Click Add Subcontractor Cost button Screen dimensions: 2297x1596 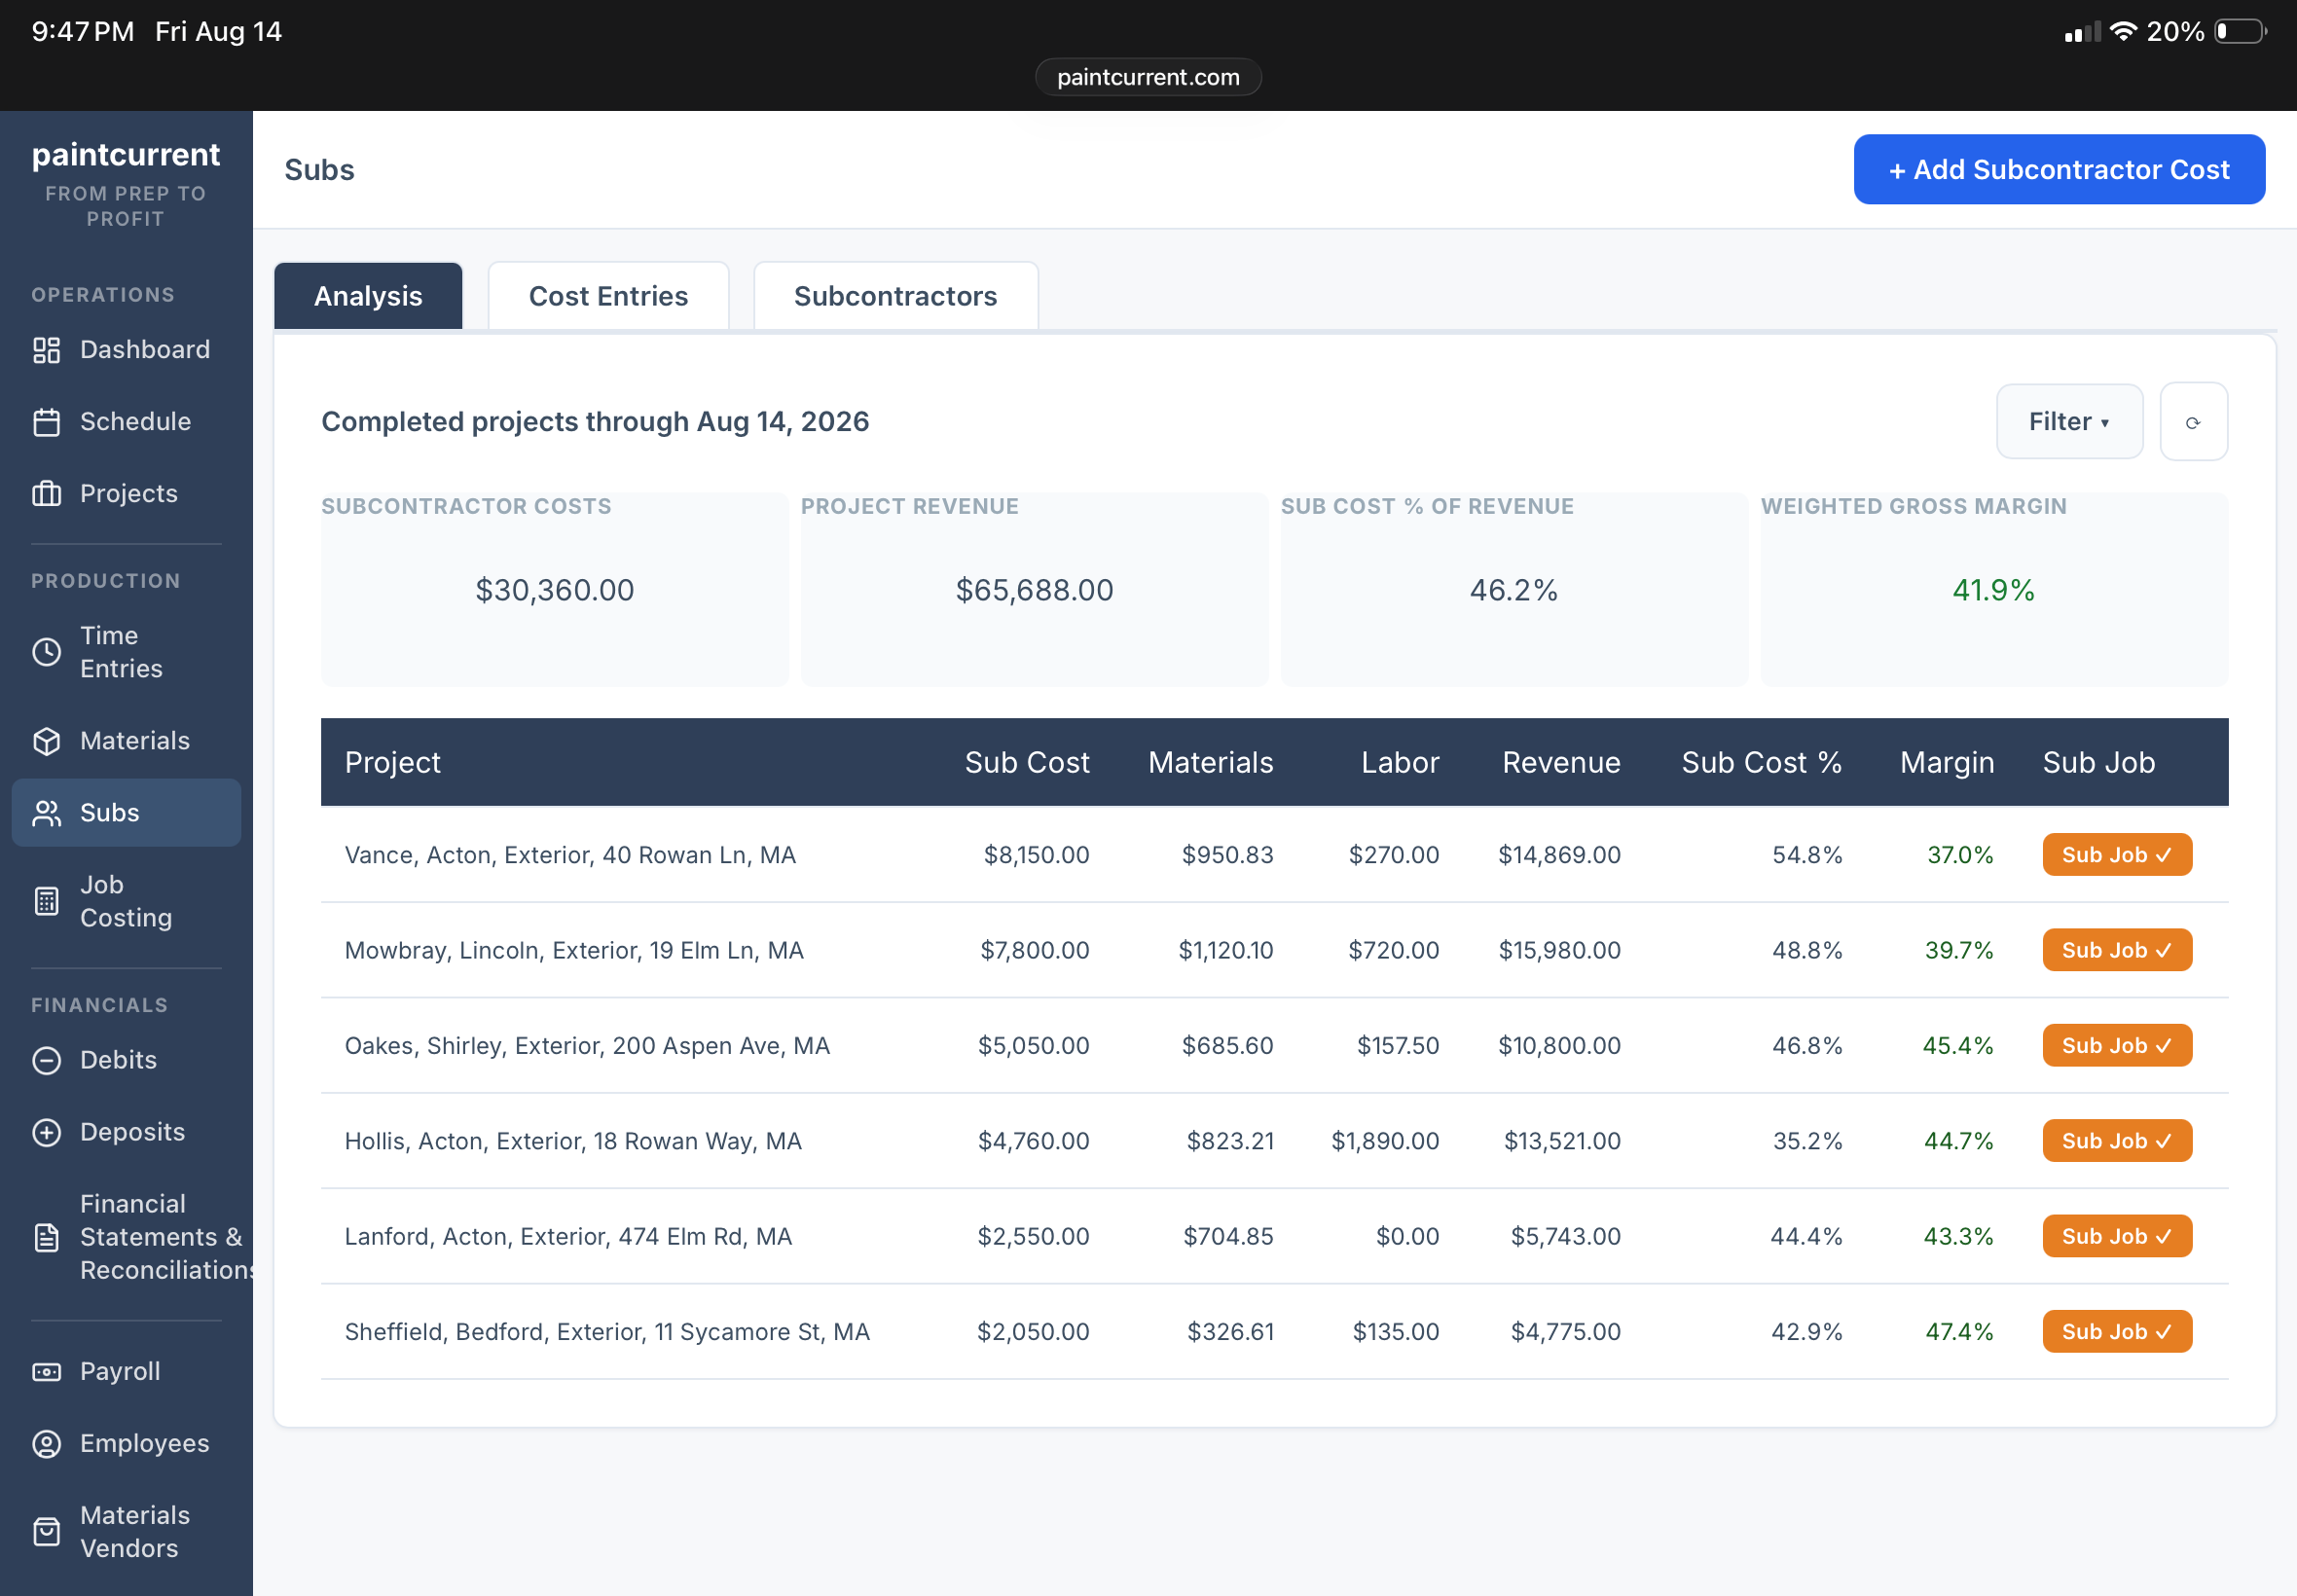tap(2059, 170)
